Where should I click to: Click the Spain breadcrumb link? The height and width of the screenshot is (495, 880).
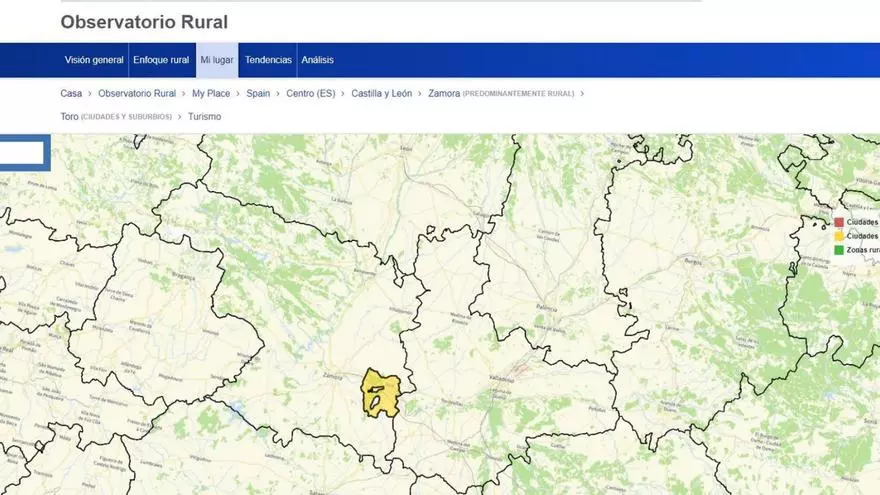coord(258,93)
